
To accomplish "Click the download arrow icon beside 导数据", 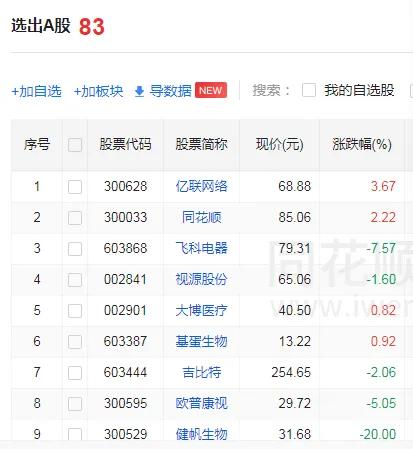I will [x=139, y=91].
